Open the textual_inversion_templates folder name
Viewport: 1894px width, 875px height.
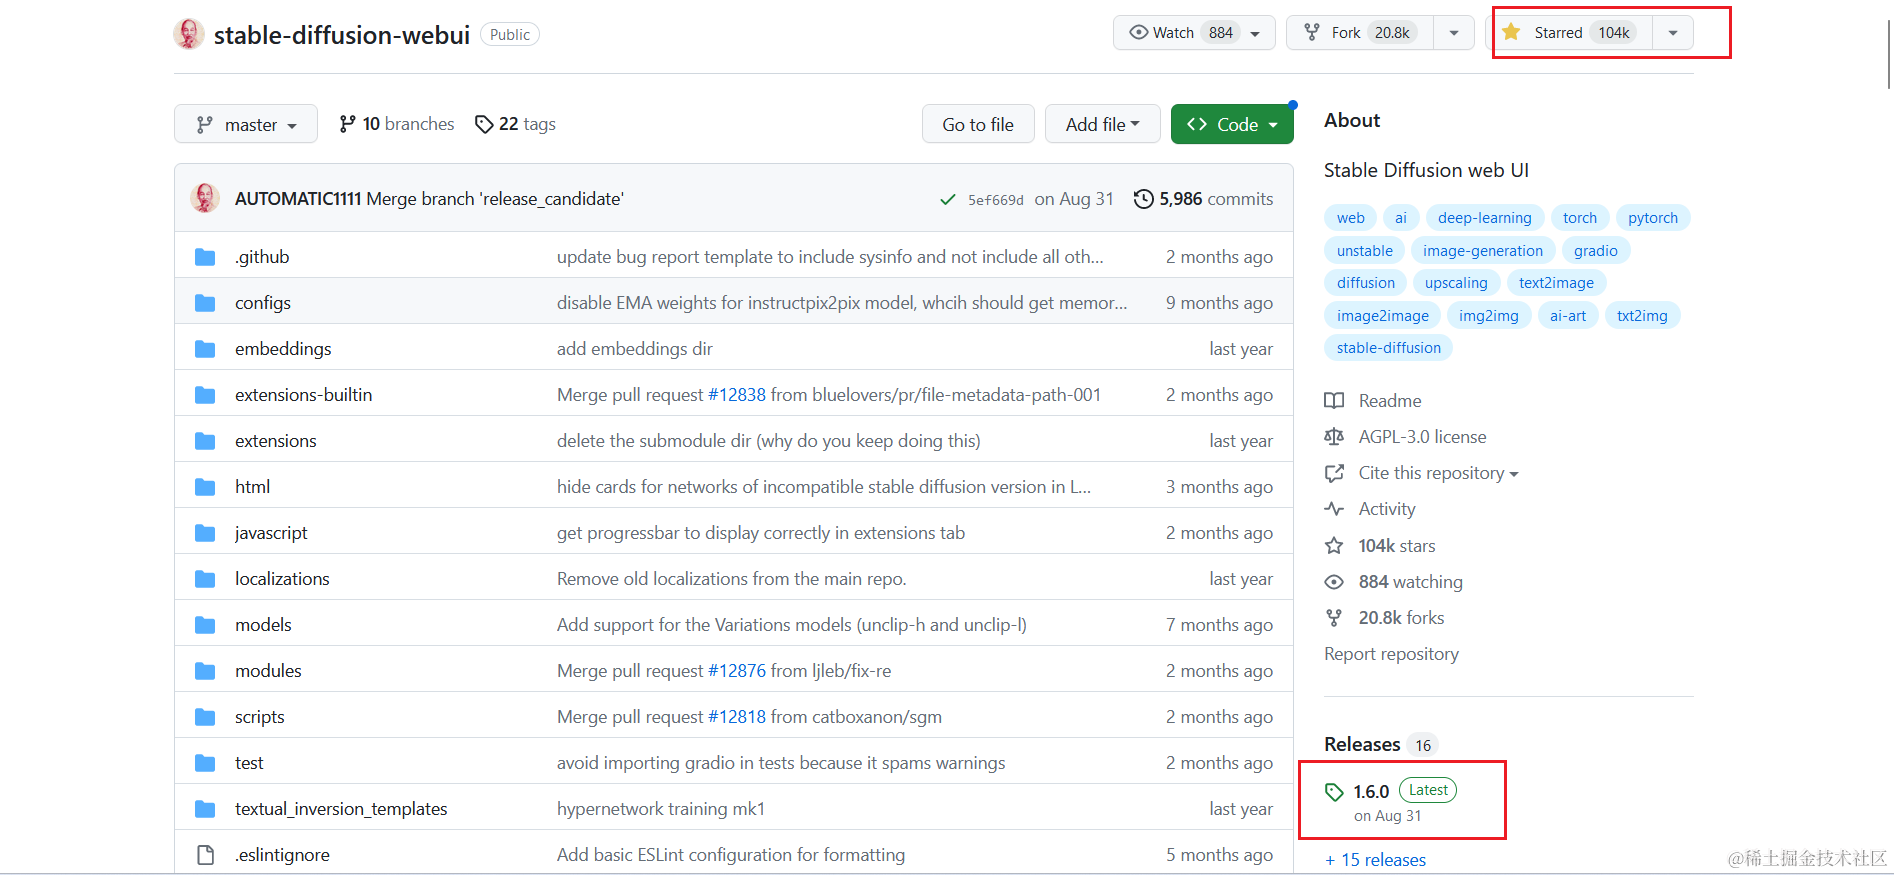(x=341, y=809)
